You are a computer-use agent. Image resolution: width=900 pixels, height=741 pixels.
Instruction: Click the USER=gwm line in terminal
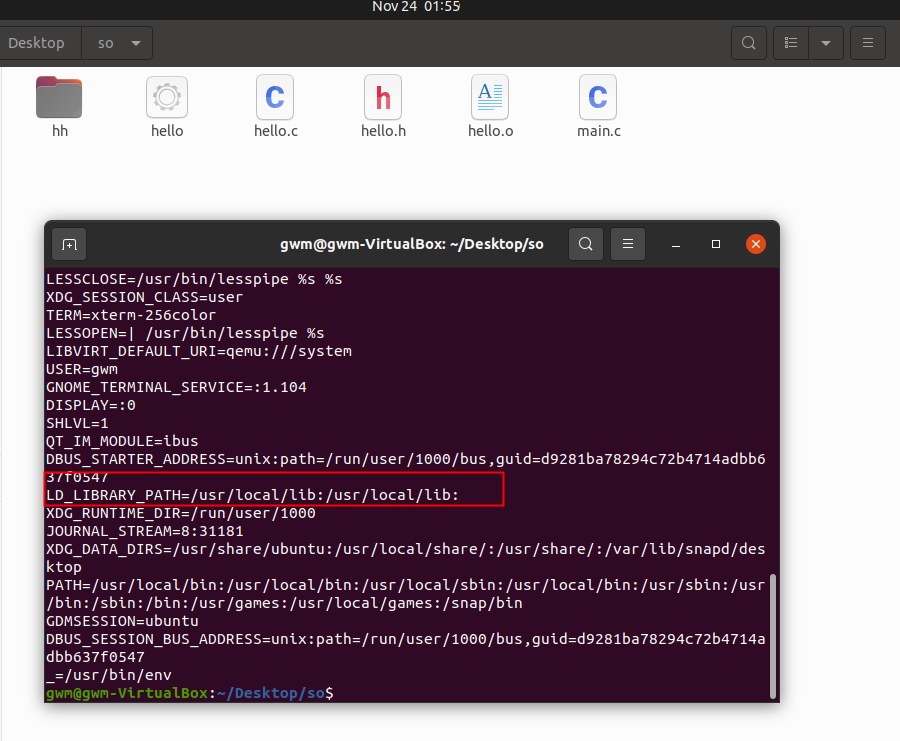tap(82, 369)
